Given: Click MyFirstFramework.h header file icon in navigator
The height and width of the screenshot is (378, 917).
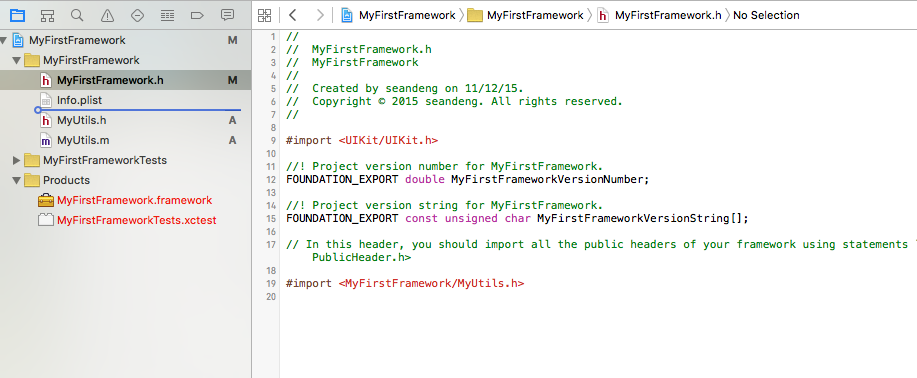Looking at the screenshot, I should tap(46, 80).
